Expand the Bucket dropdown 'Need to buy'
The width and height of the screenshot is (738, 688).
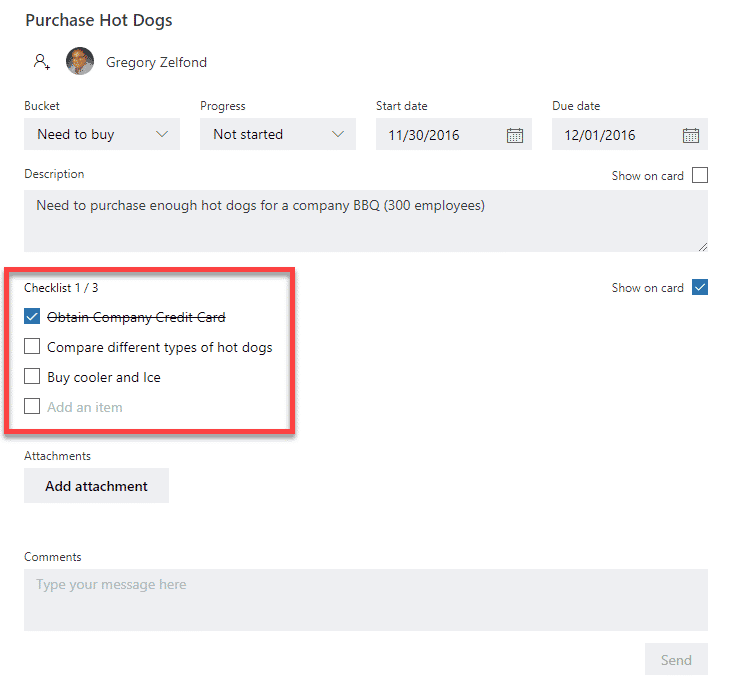point(102,134)
